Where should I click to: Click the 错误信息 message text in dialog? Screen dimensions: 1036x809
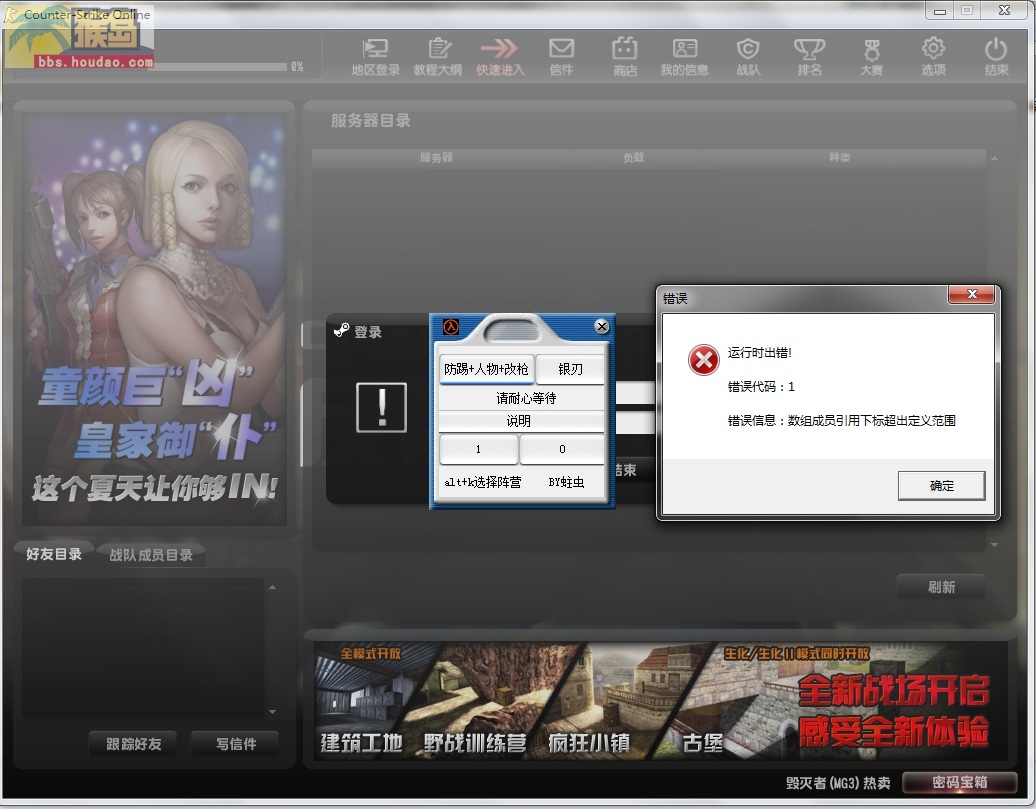point(841,420)
